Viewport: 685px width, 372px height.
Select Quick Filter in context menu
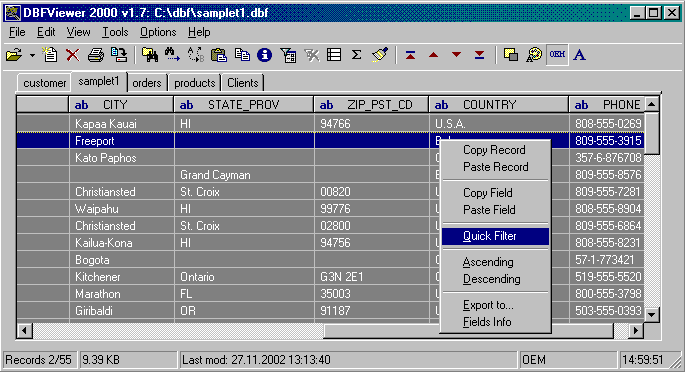click(x=495, y=236)
